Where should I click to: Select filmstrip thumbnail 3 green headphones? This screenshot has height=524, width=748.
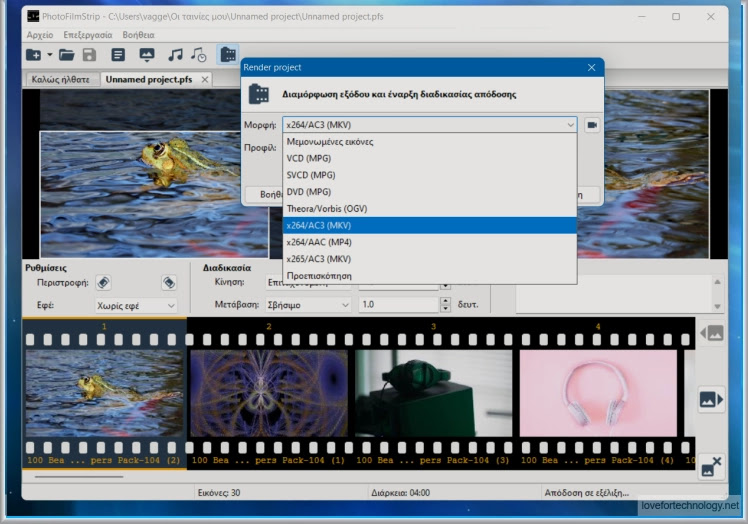point(434,393)
